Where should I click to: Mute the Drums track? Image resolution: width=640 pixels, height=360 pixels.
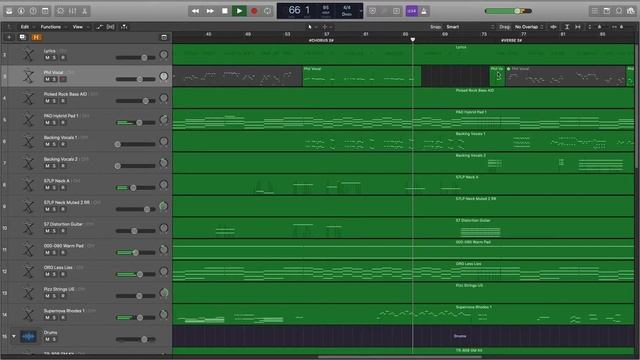pyautogui.click(x=47, y=339)
